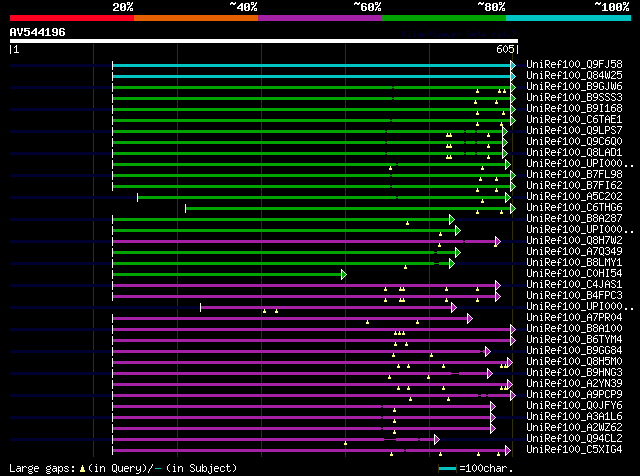
Task: Select the UniRef100_C0HI54 subject label
Action: click(x=574, y=274)
